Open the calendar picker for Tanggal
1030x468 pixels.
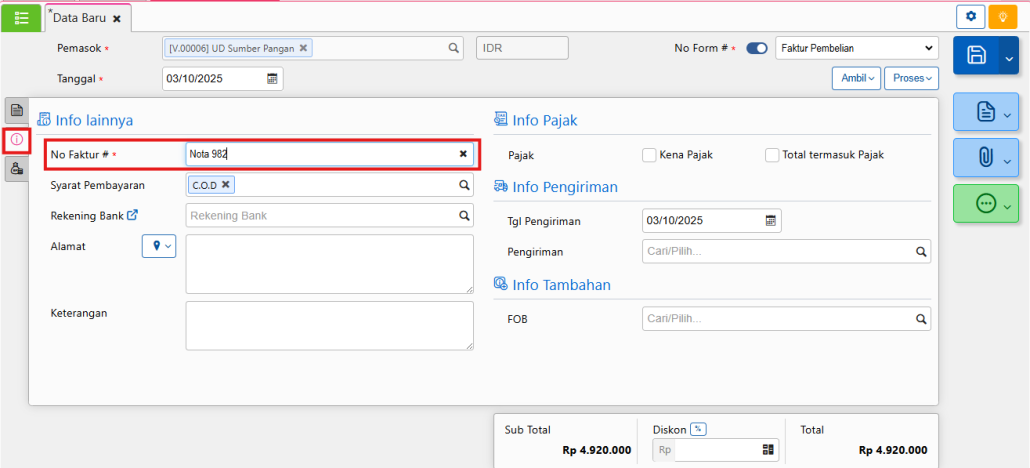point(272,79)
